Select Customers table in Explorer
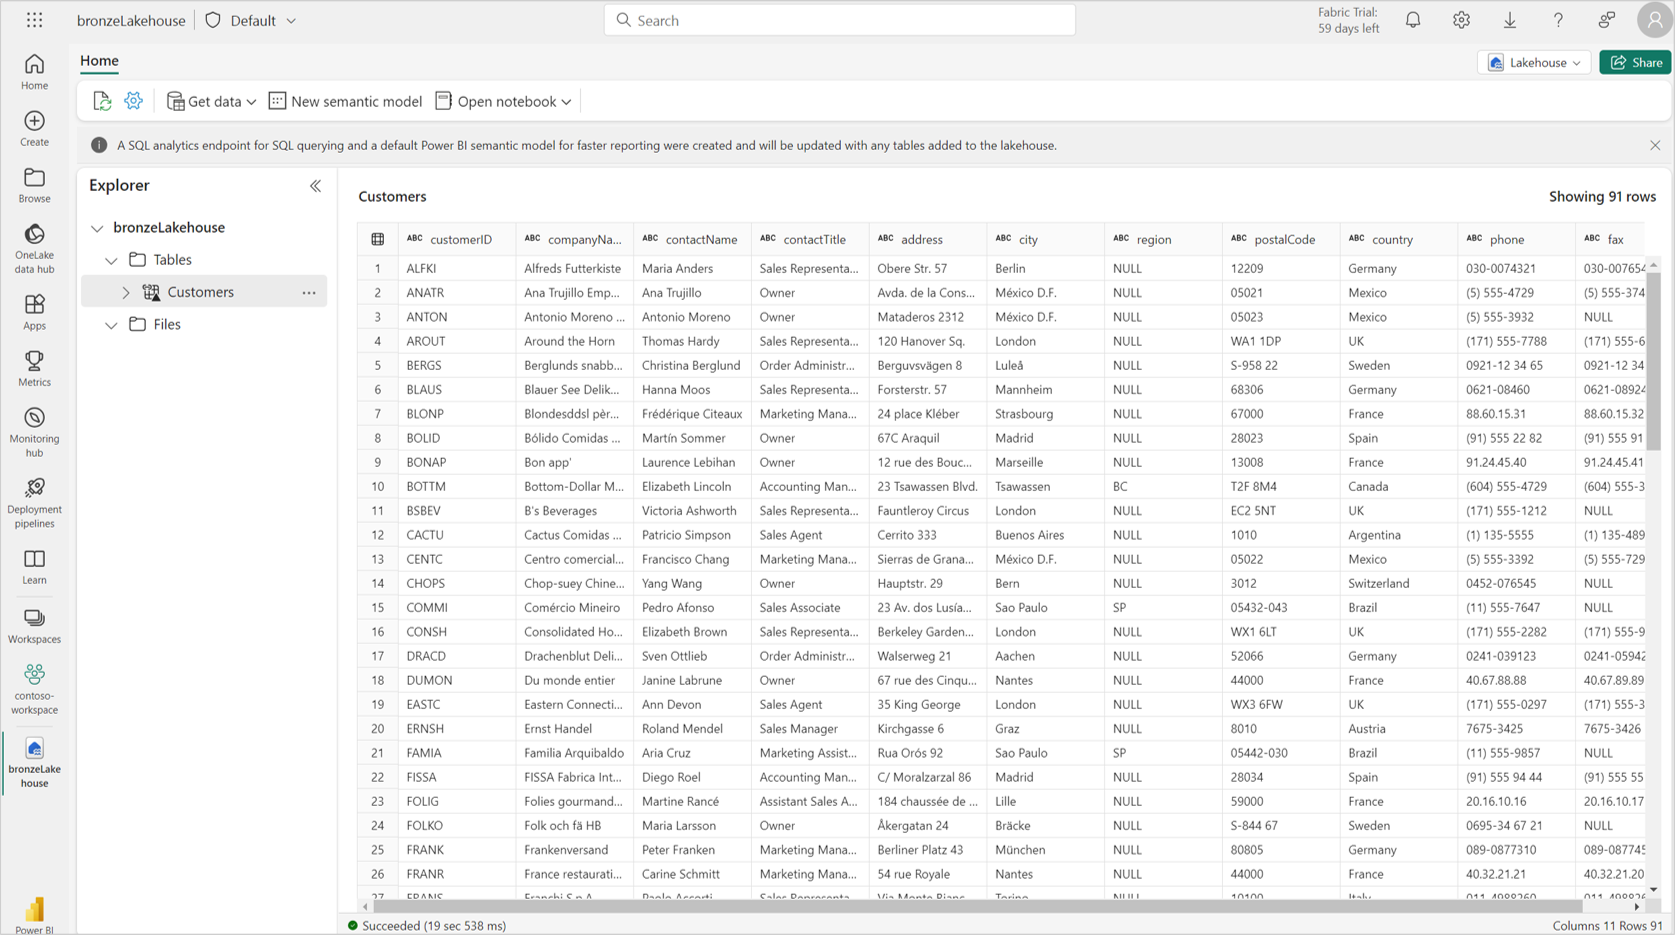This screenshot has width=1675, height=935. coord(200,292)
